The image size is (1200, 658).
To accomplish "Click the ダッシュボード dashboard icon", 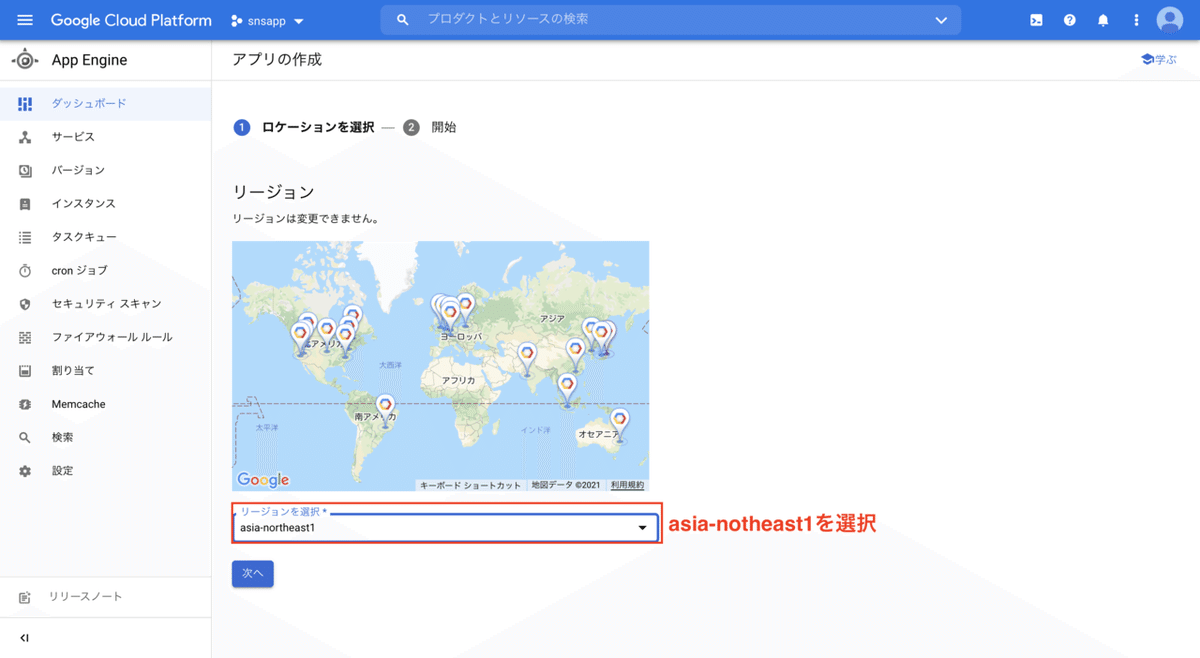I will [25, 104].
